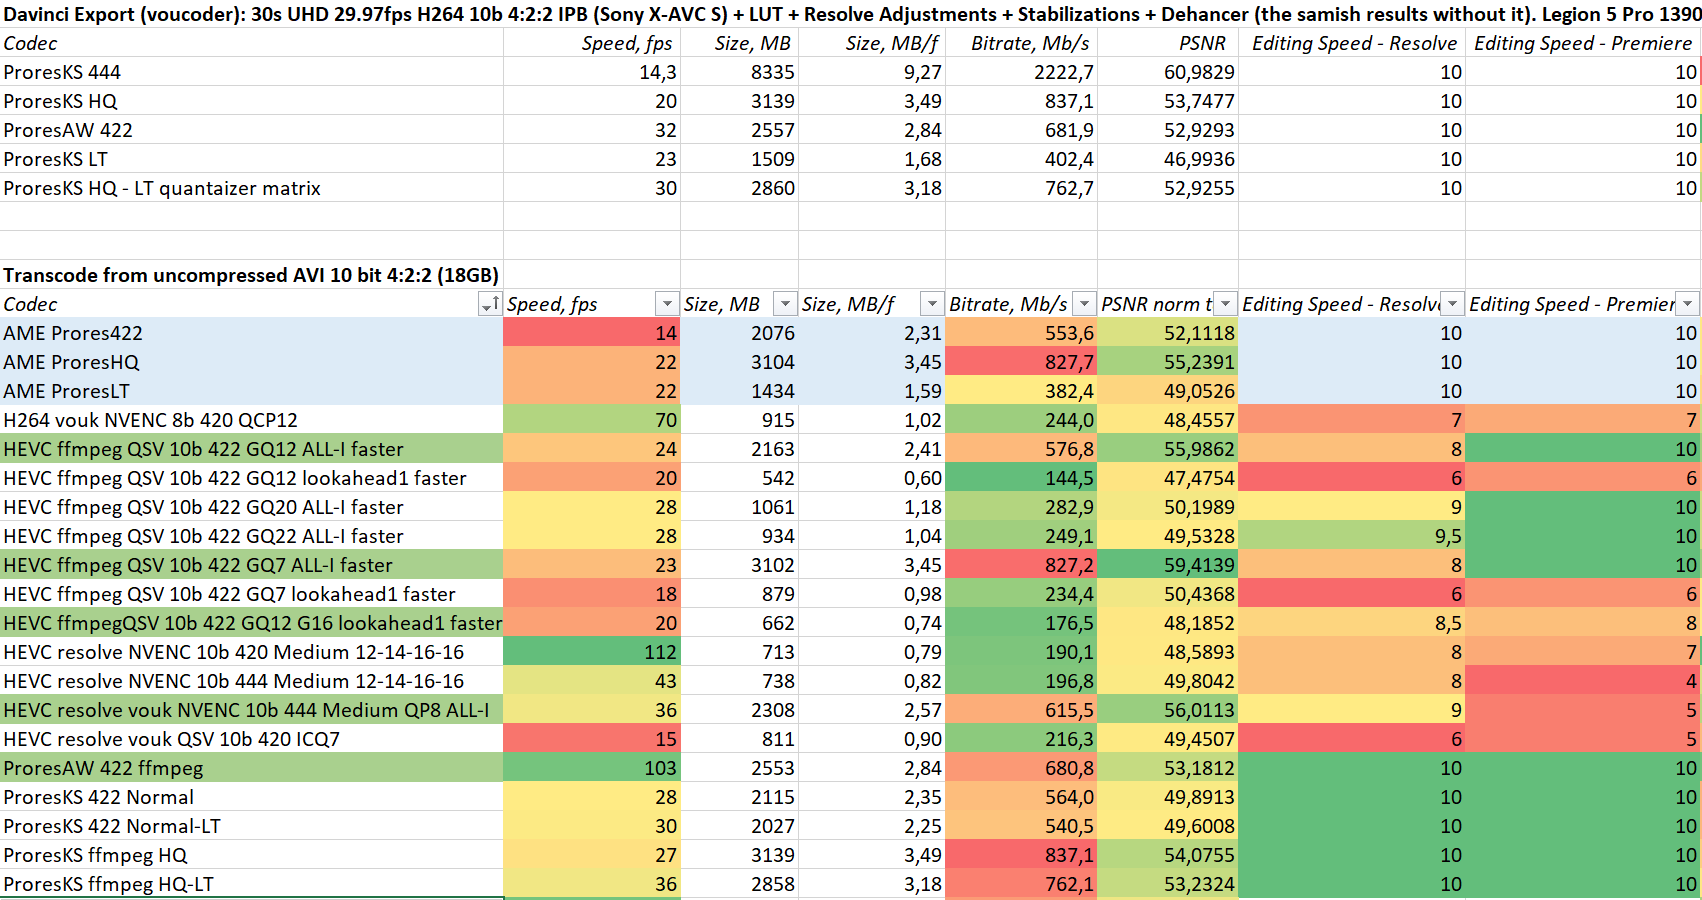Open the Speed, fps filter dropdown
This screenshot has height=900, width=1702.
[667, 304]
